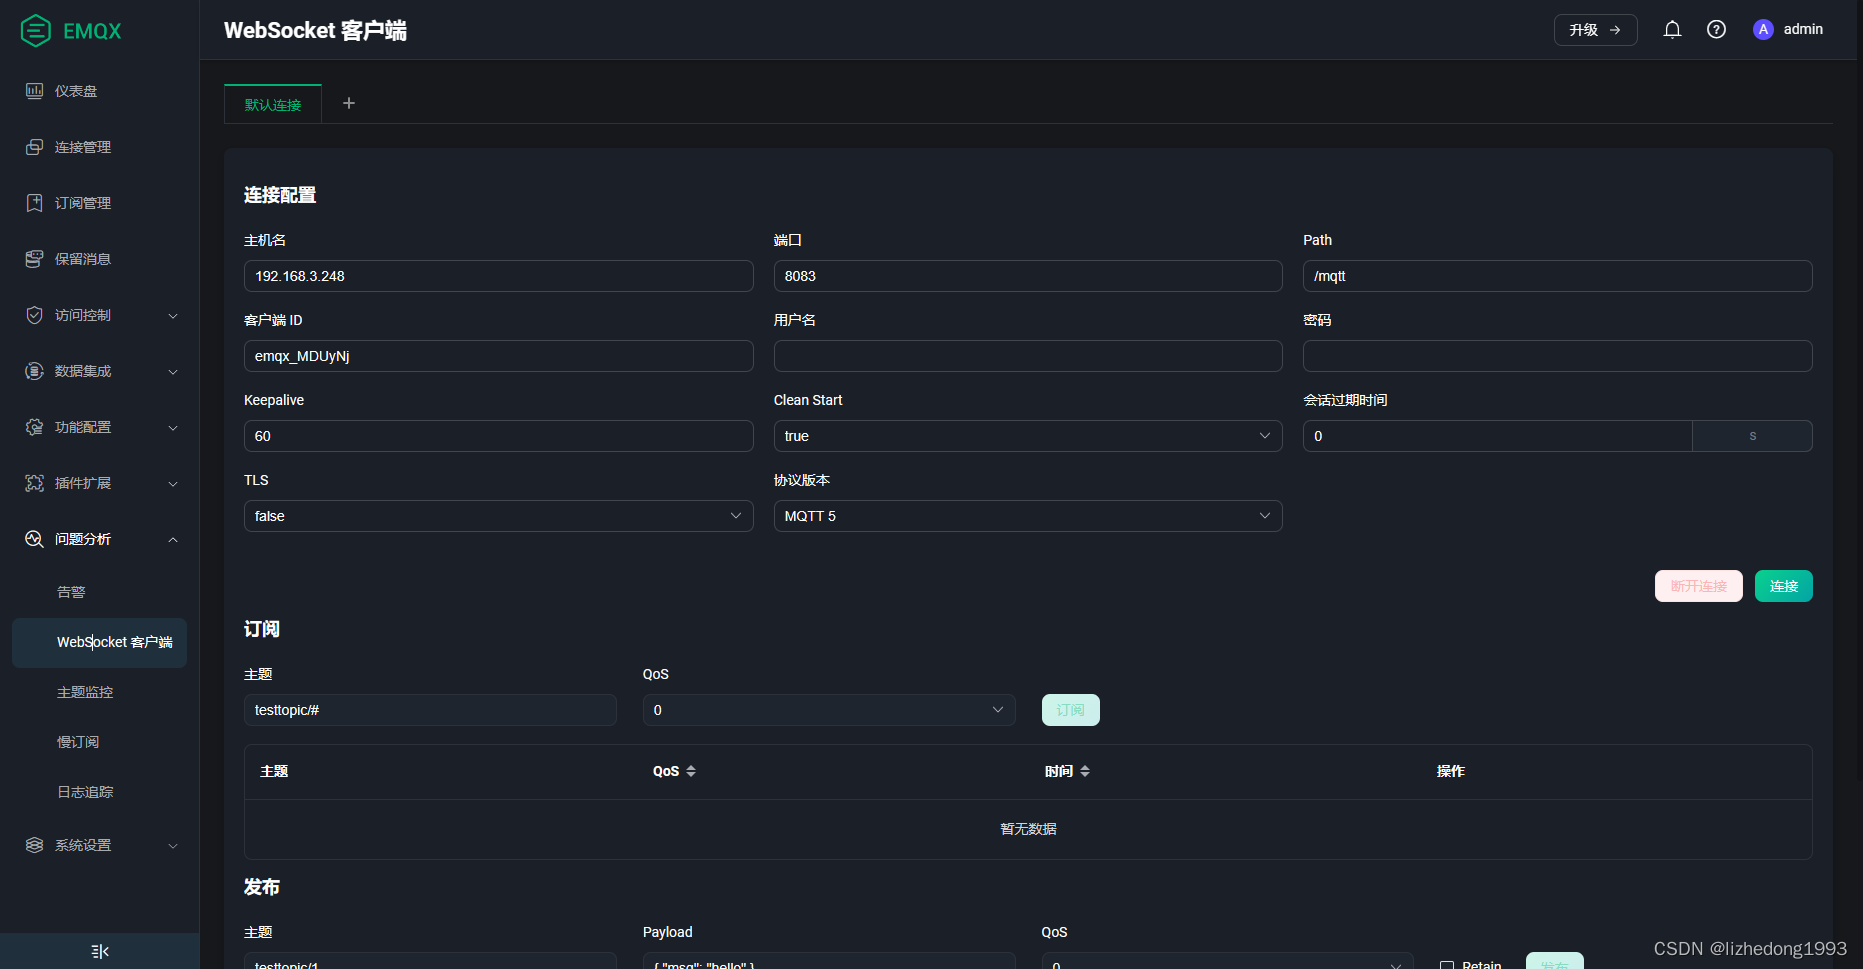The height and width of the screenshot is (969, 1863).
Task: Open the subscription QoS dropdown
Action: tap(829, 710)
